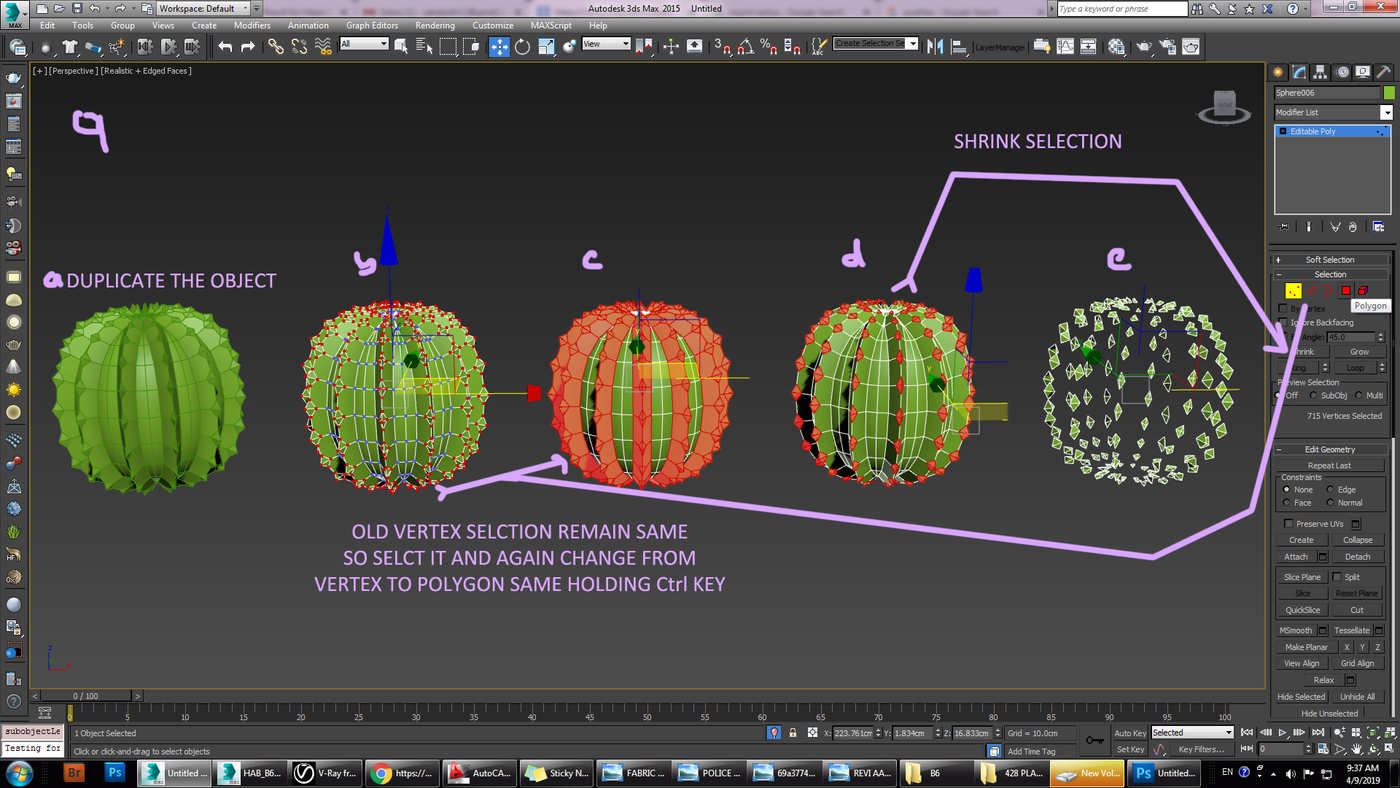This screenshot has width=1400, height=788.
Task: Select Element sub-object level
Action: tap(1362, 290)
